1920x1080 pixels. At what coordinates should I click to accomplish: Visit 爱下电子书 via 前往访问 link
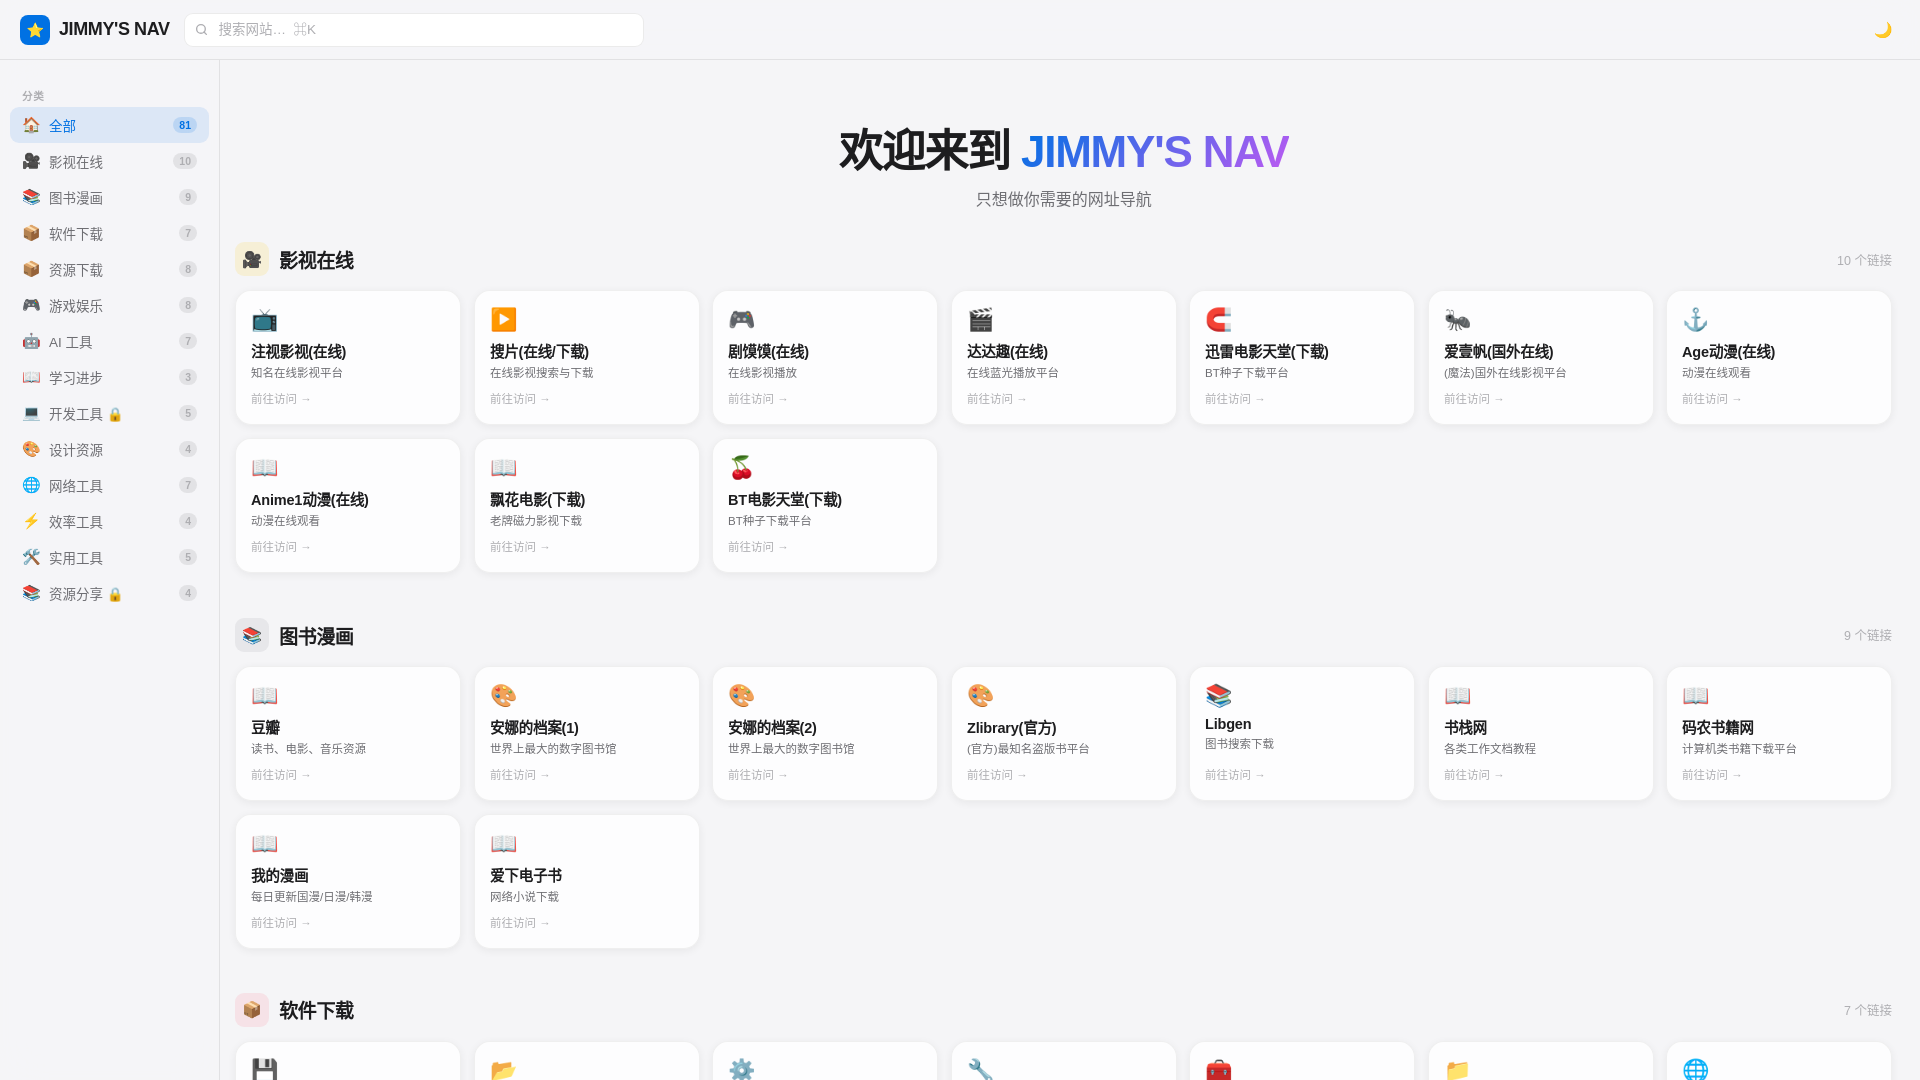[x=520, y=923]
